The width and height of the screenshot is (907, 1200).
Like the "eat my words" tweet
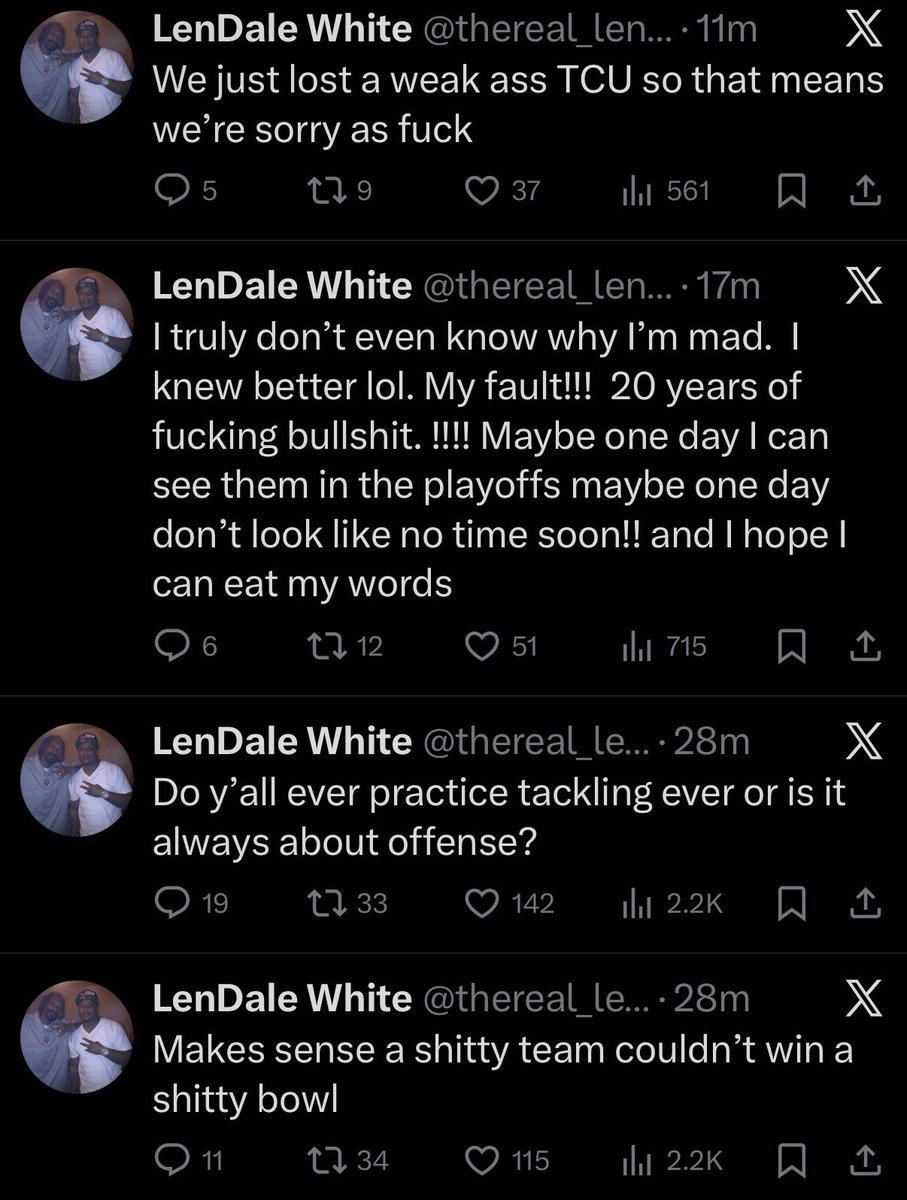pos(484,647)
